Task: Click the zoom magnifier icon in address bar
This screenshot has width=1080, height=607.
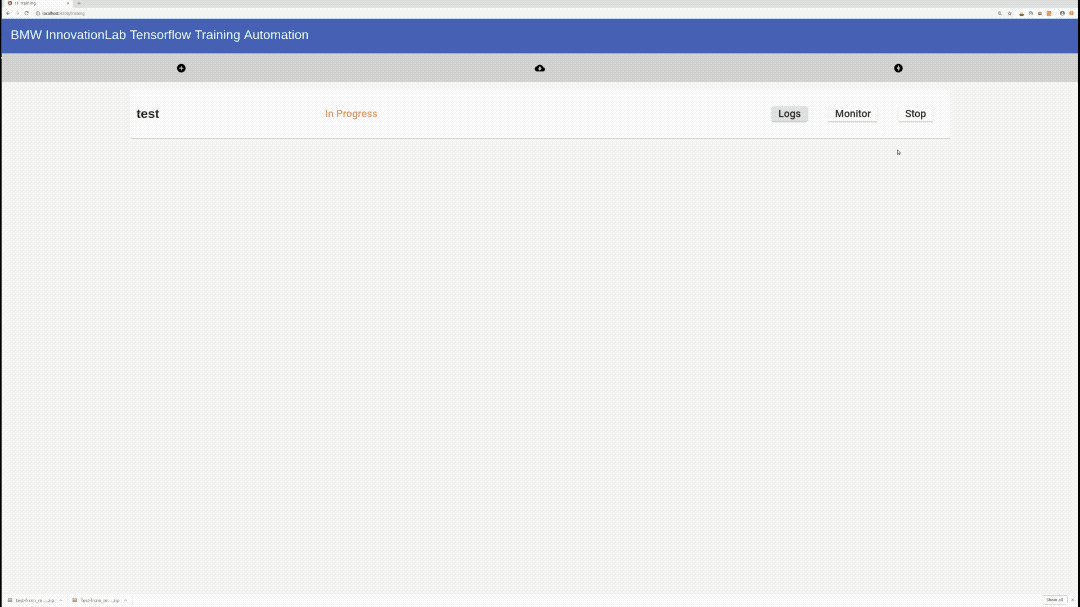Action: [x=1000, y=13]
